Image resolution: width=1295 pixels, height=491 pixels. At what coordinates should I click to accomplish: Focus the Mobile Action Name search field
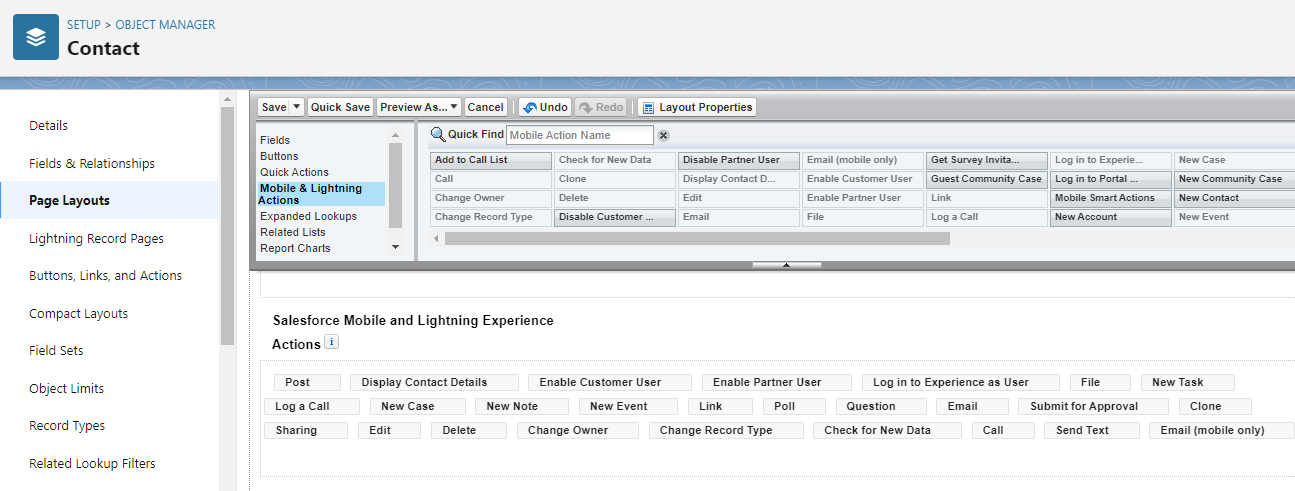pos(580,135)
